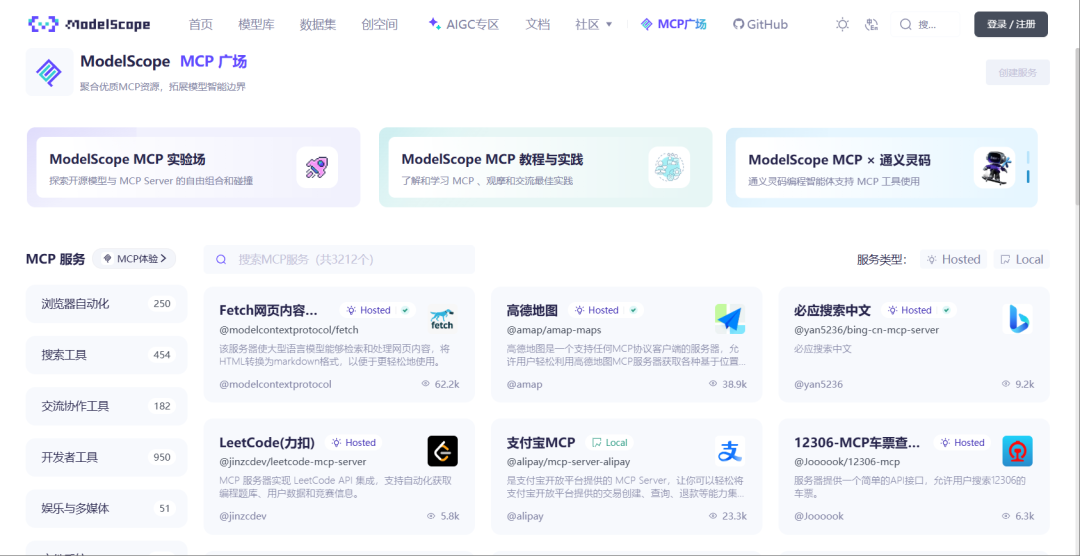Viewport: 1080px width, 556px height.
Task: Go to 首页 in the navigation
Action: pyautogui.click(x=201, y=25)
